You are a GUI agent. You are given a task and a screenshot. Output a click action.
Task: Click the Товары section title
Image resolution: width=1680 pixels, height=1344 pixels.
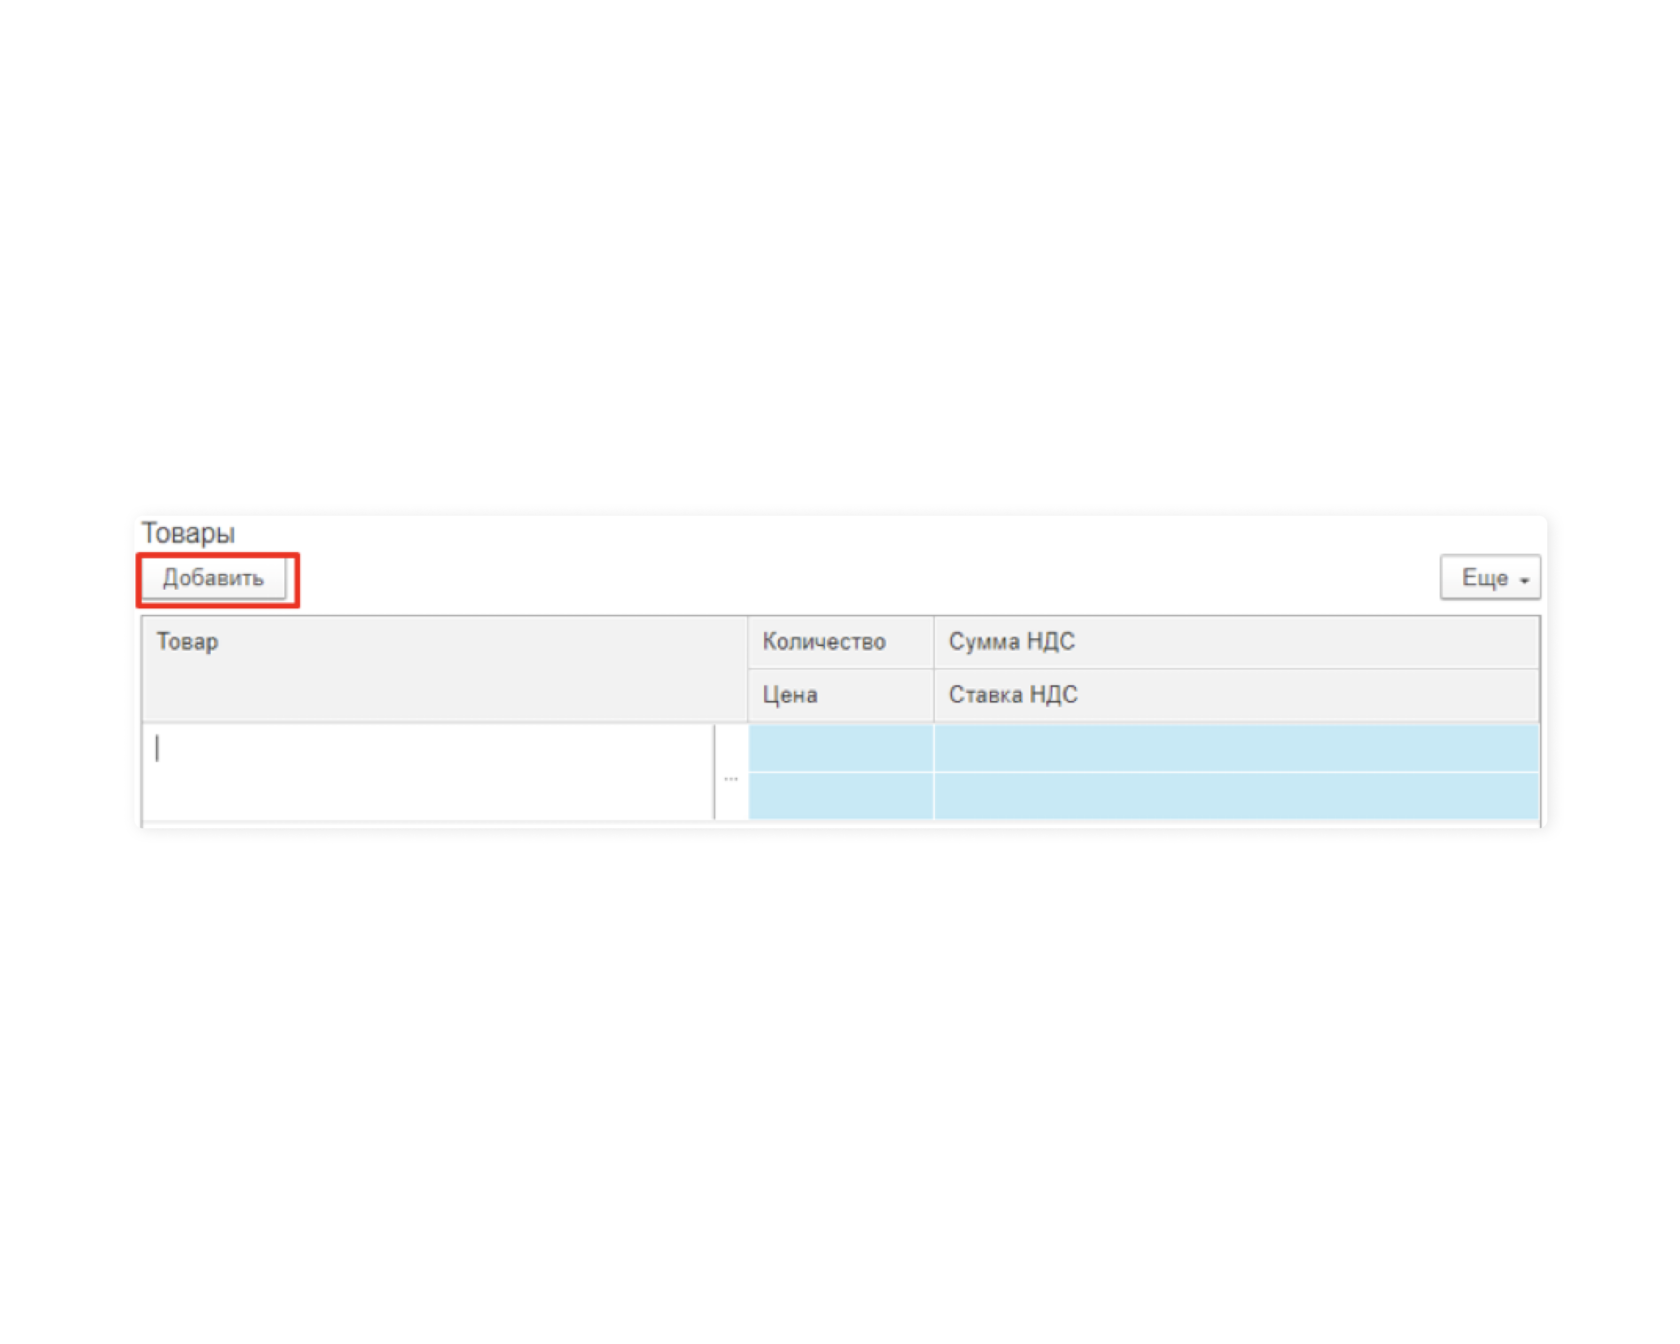point(188,533)
